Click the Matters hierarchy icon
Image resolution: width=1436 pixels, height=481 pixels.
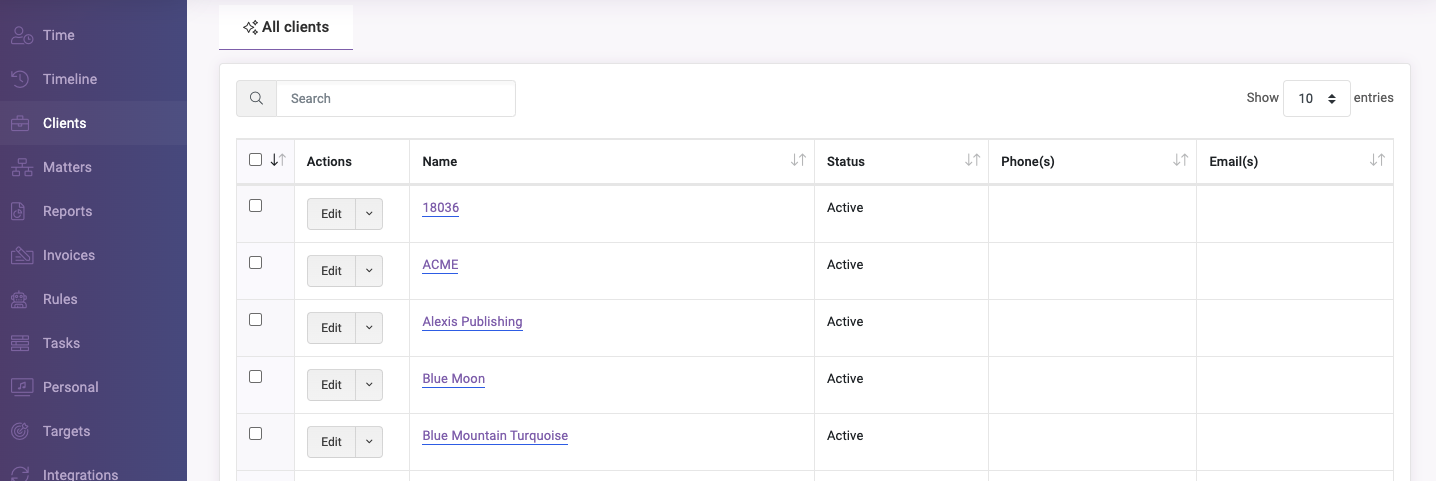(x=22, y=167)
